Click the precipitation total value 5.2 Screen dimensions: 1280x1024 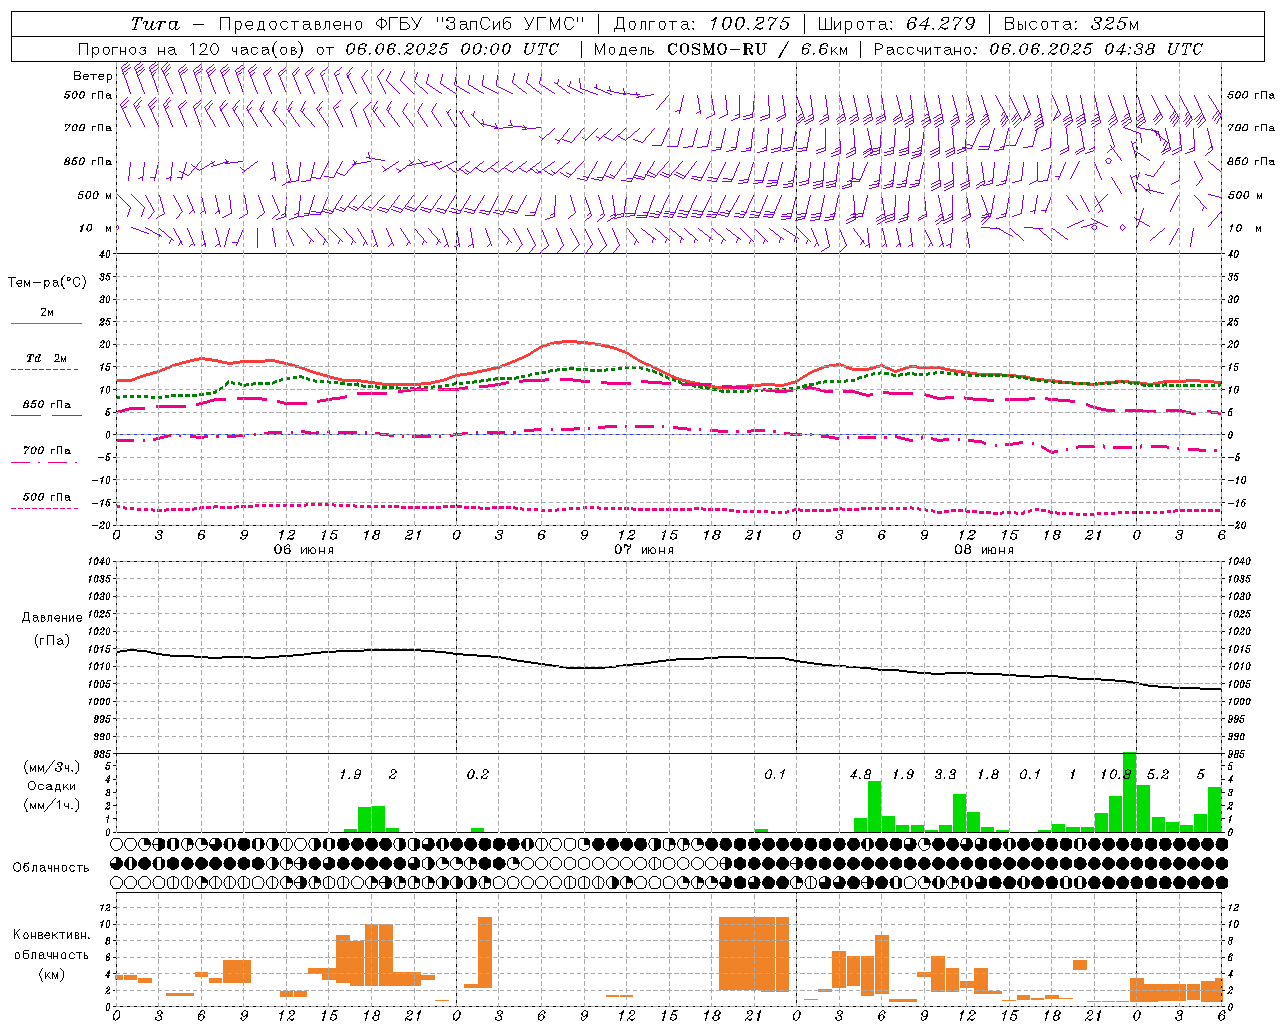(x=1158, y=775)
